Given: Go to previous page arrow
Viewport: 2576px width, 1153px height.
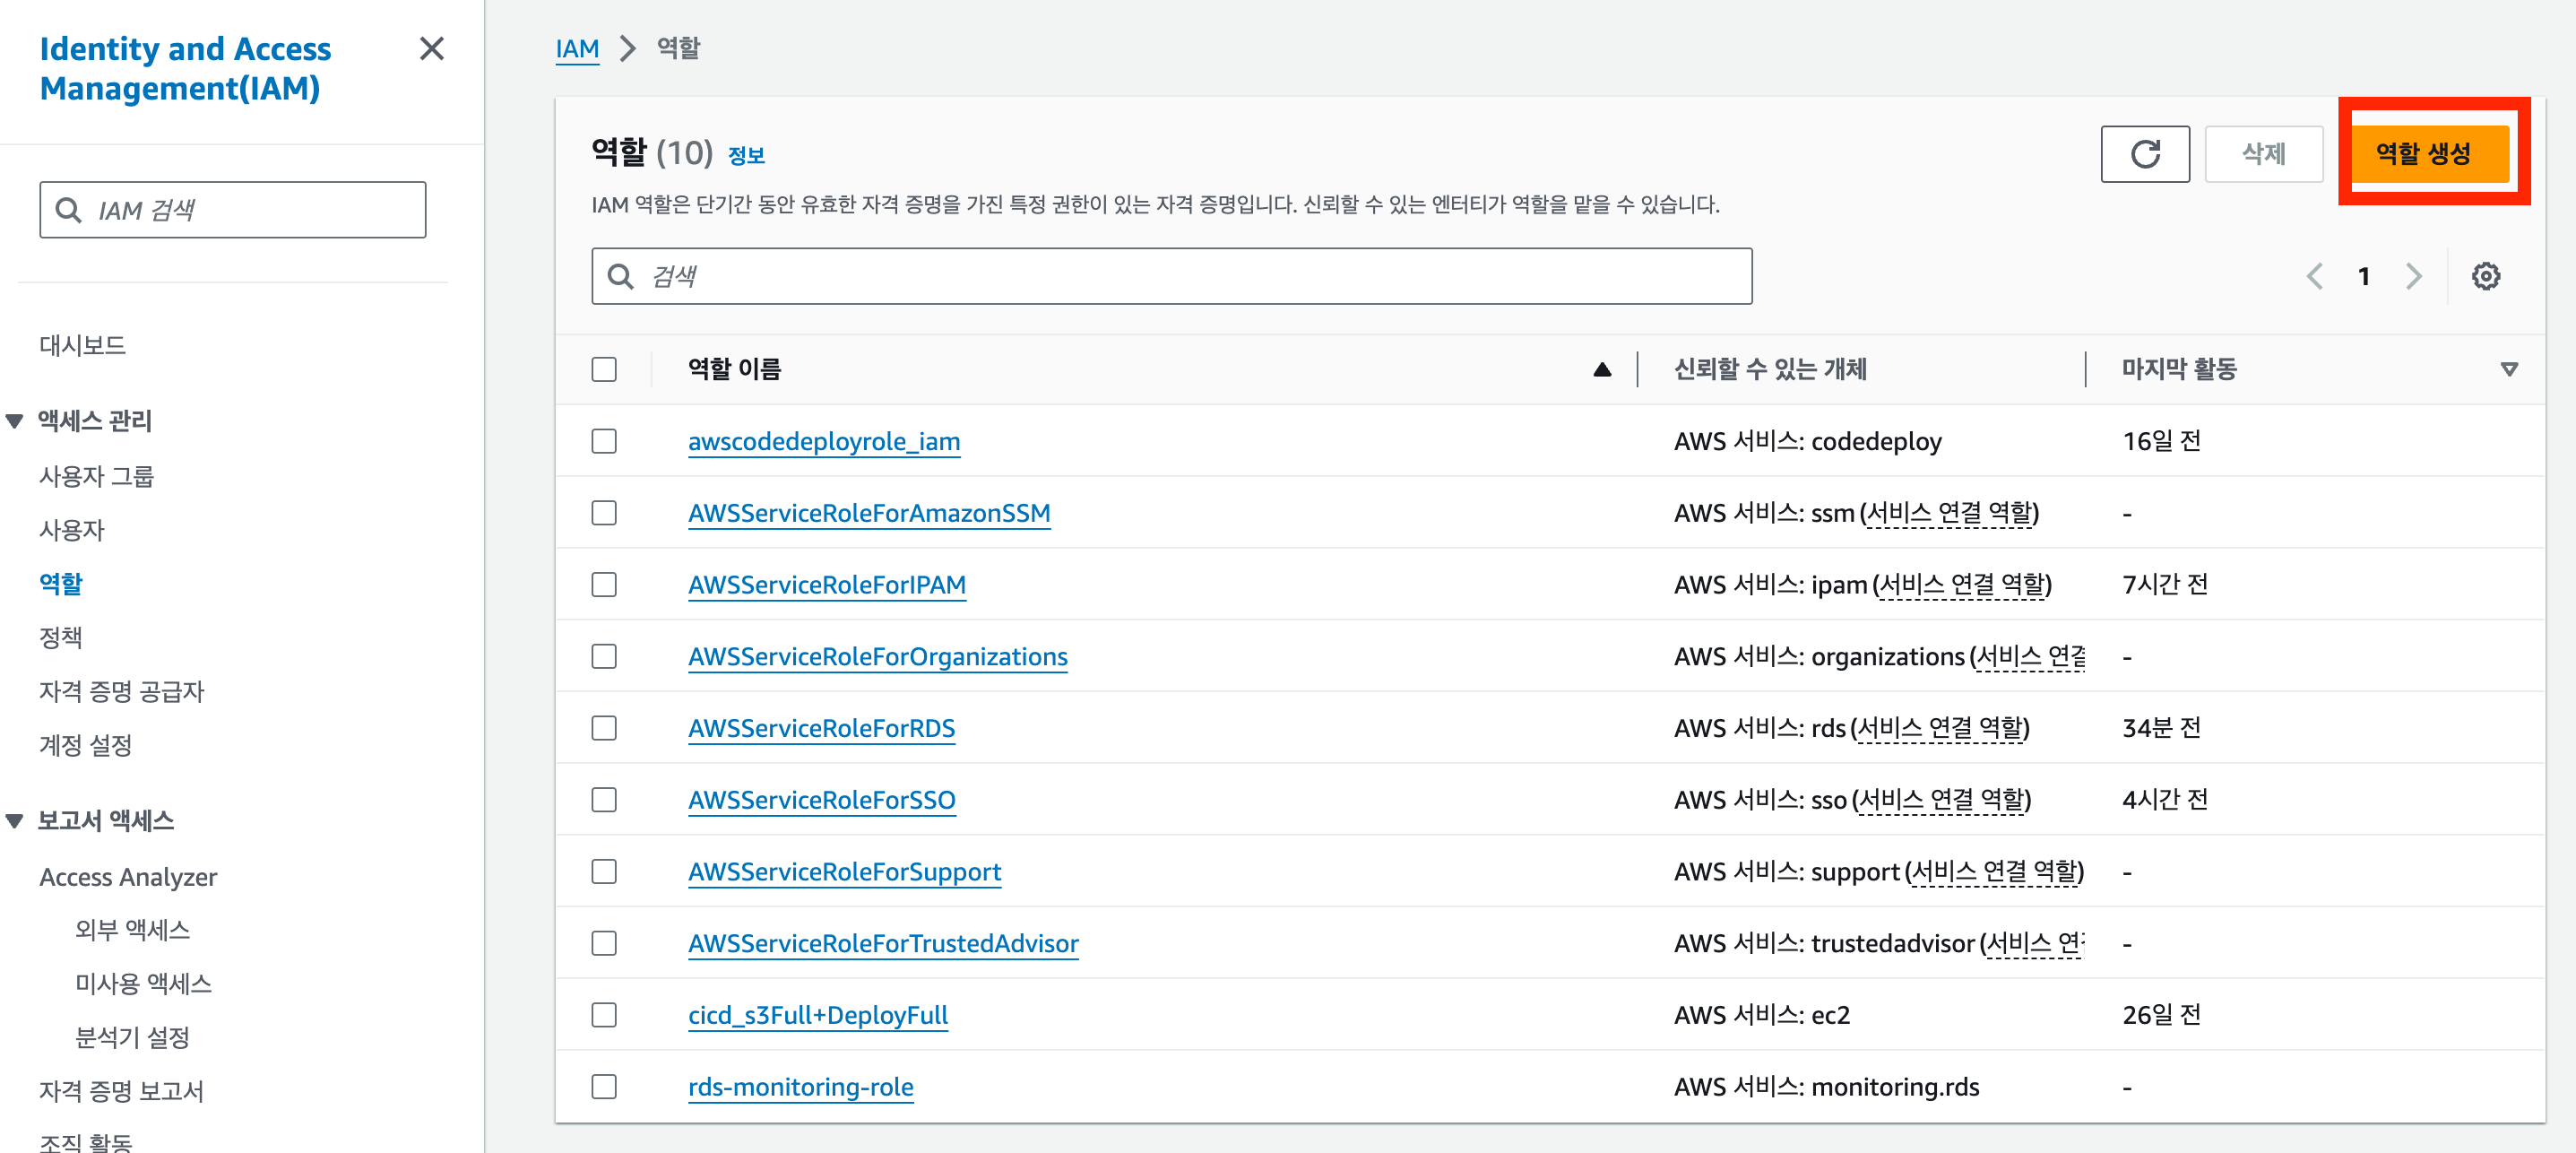Looking at the screenshot, I should 2314,276.
